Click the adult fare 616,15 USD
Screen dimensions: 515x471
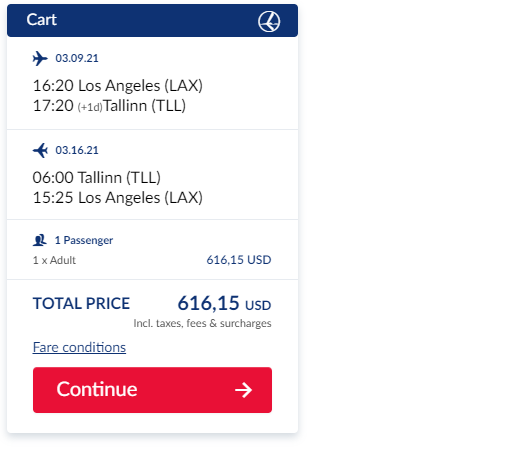[239, 260]
